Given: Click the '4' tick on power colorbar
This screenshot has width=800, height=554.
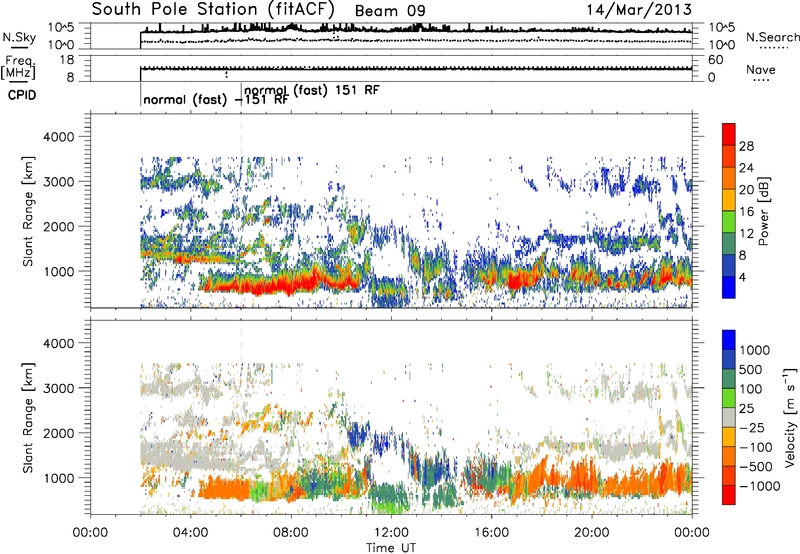Looking at the screenshot, I should 742,277.
